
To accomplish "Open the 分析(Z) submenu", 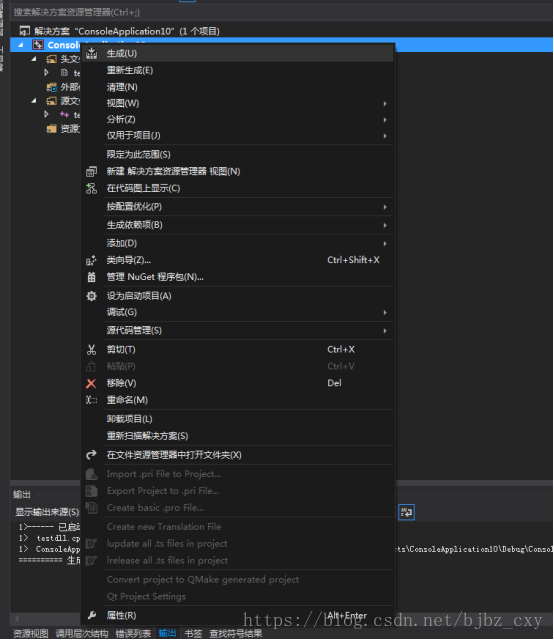I will pos(237,119).
